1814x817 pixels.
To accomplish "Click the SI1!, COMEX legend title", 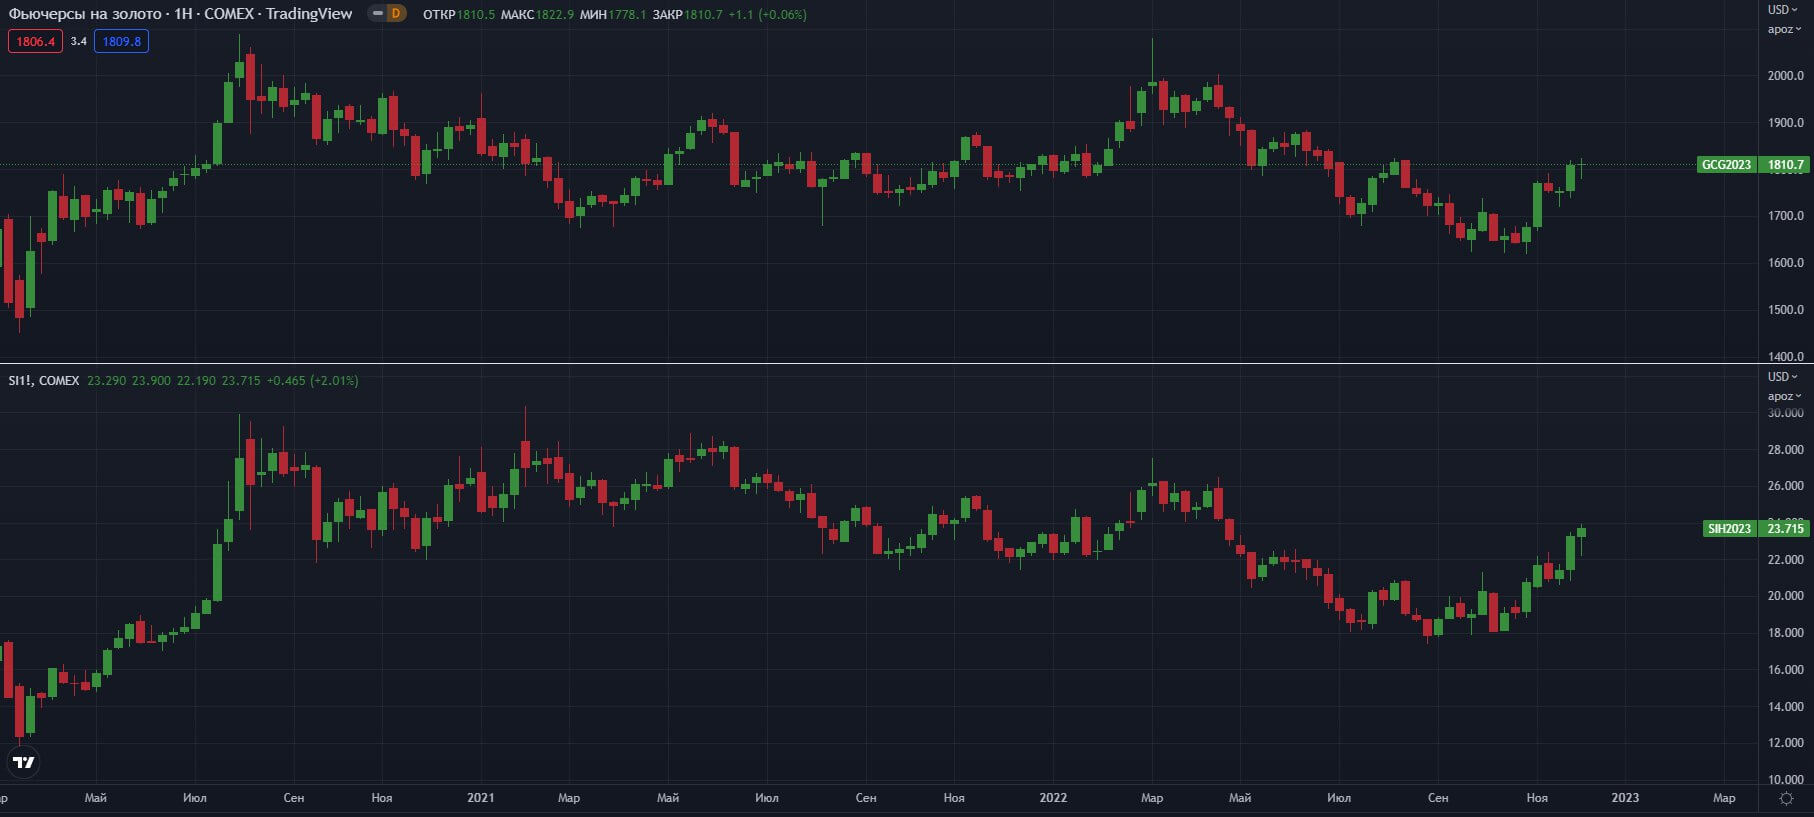I will (x=44, y=381).
